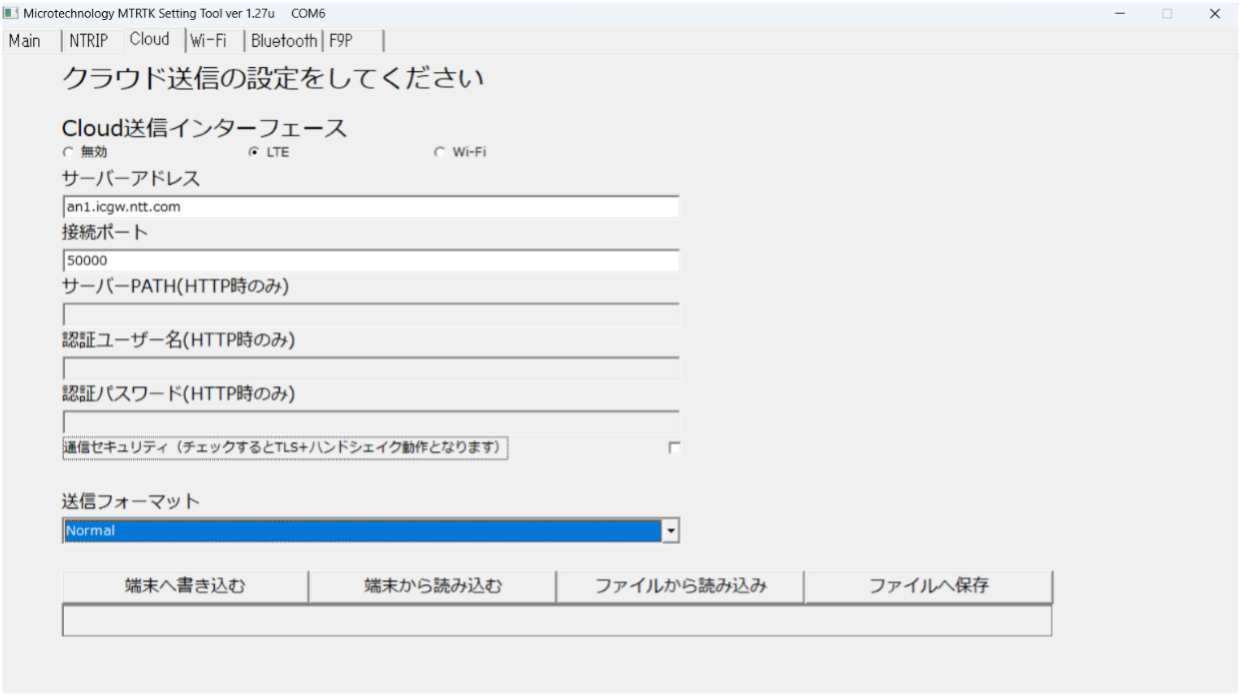Click ファイルから読み込み button
This screenshot has height=696, width=1243.
click(x=680, y=587)
